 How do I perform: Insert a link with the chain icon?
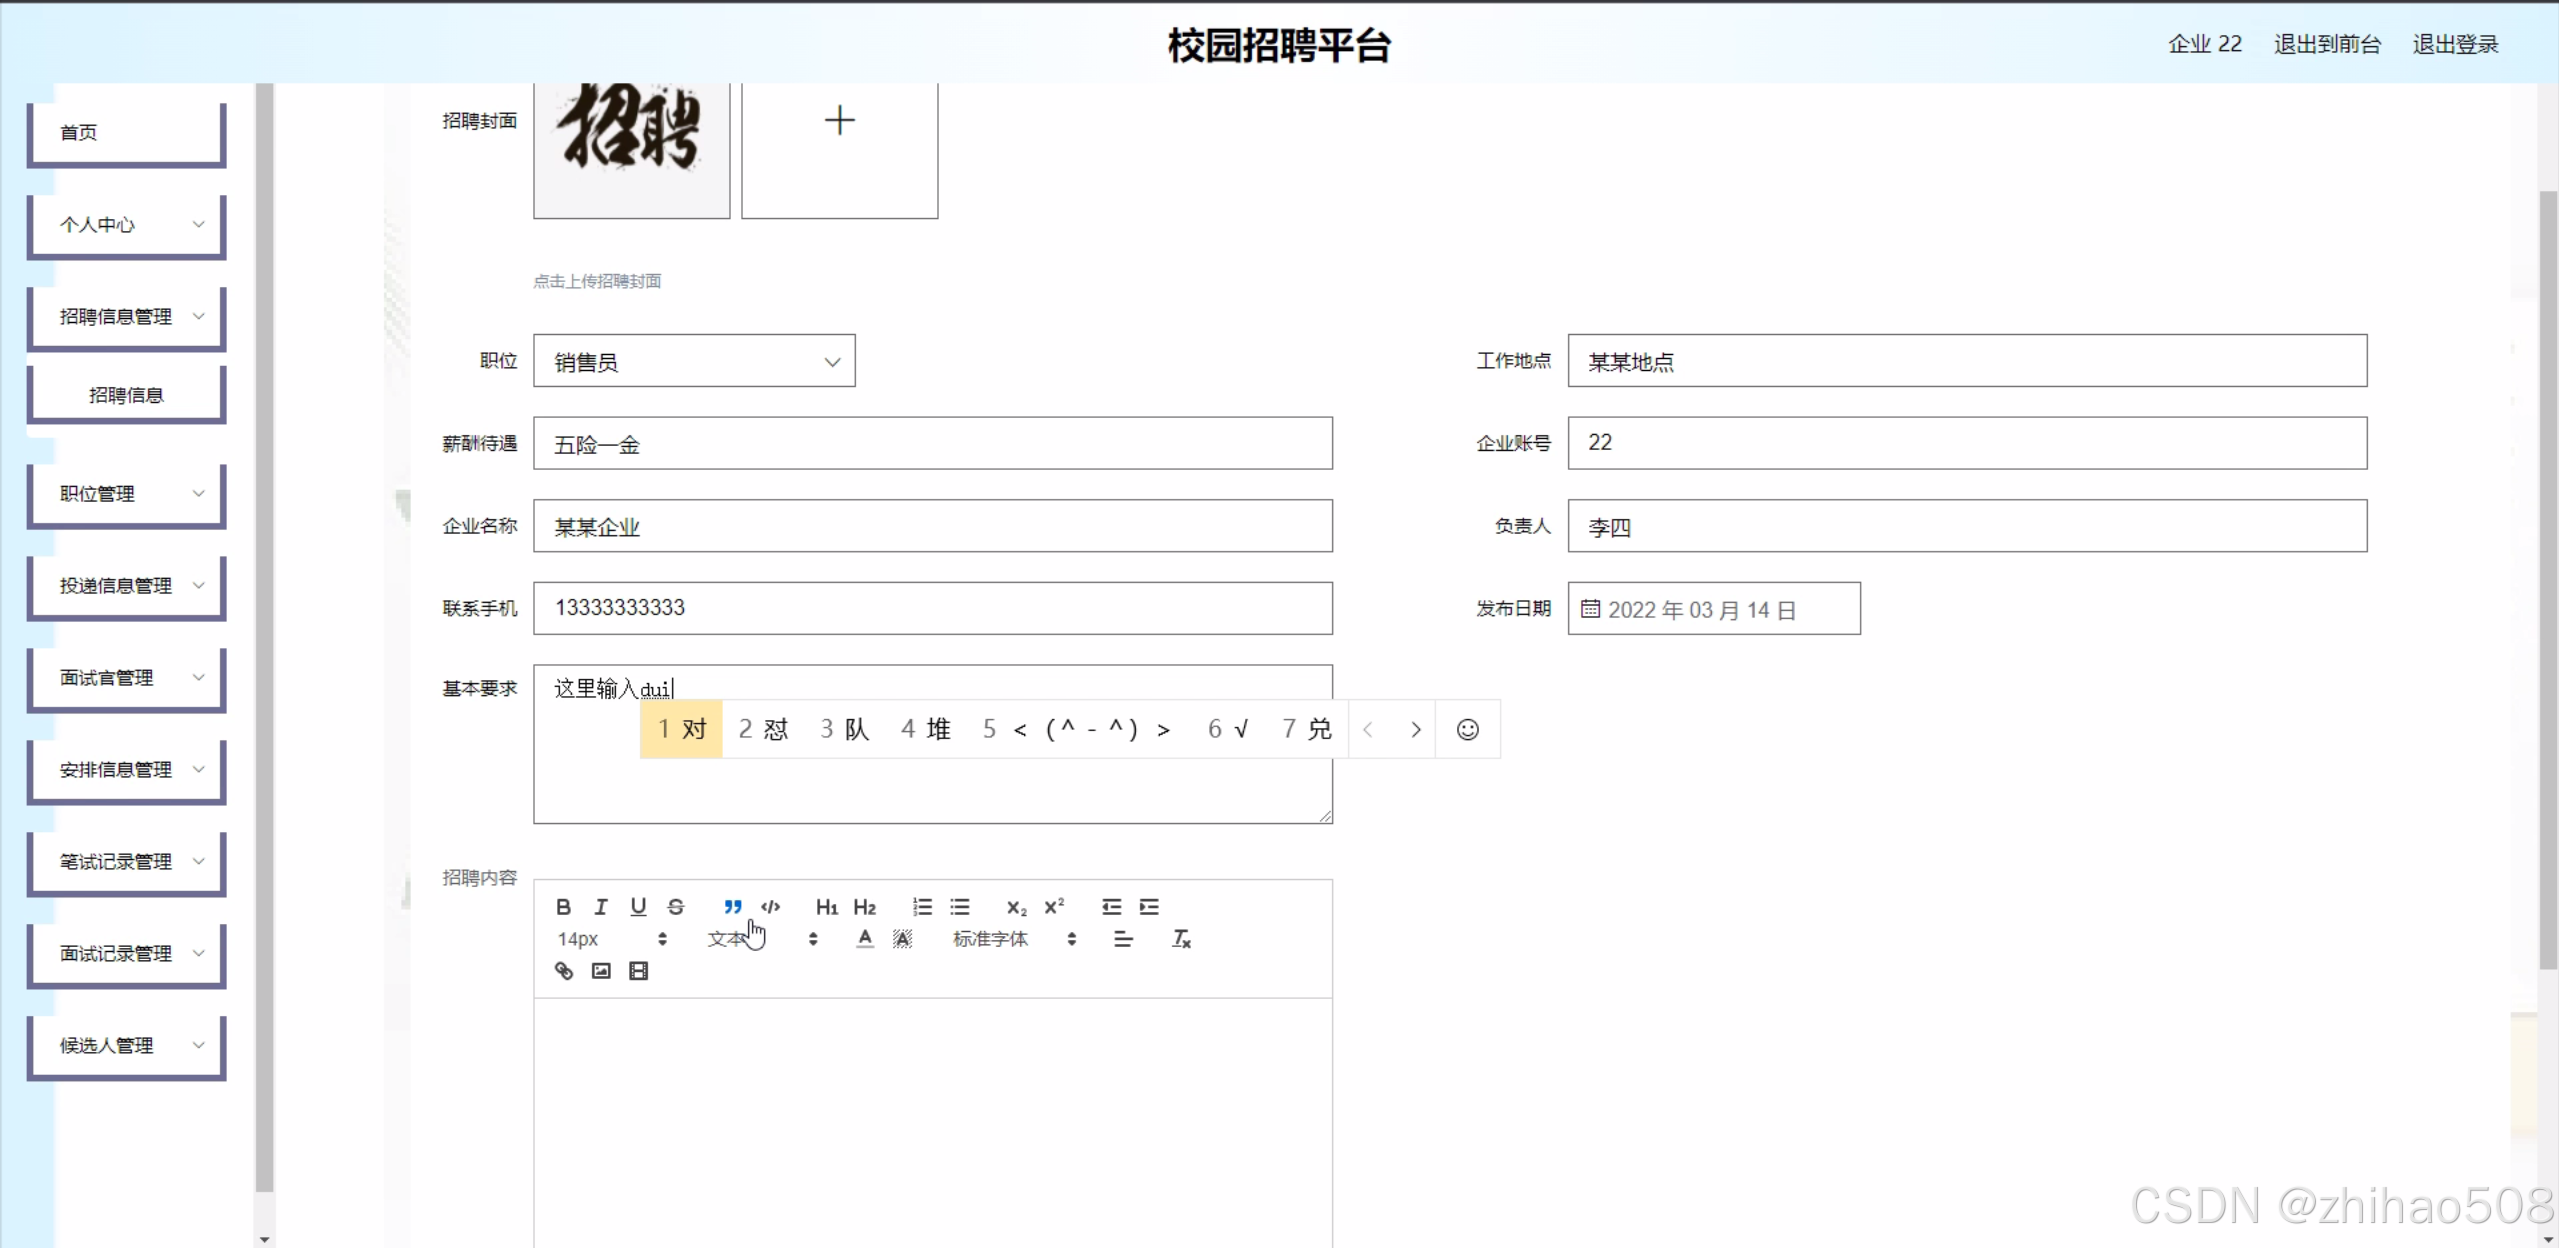[x=564, y=971]
